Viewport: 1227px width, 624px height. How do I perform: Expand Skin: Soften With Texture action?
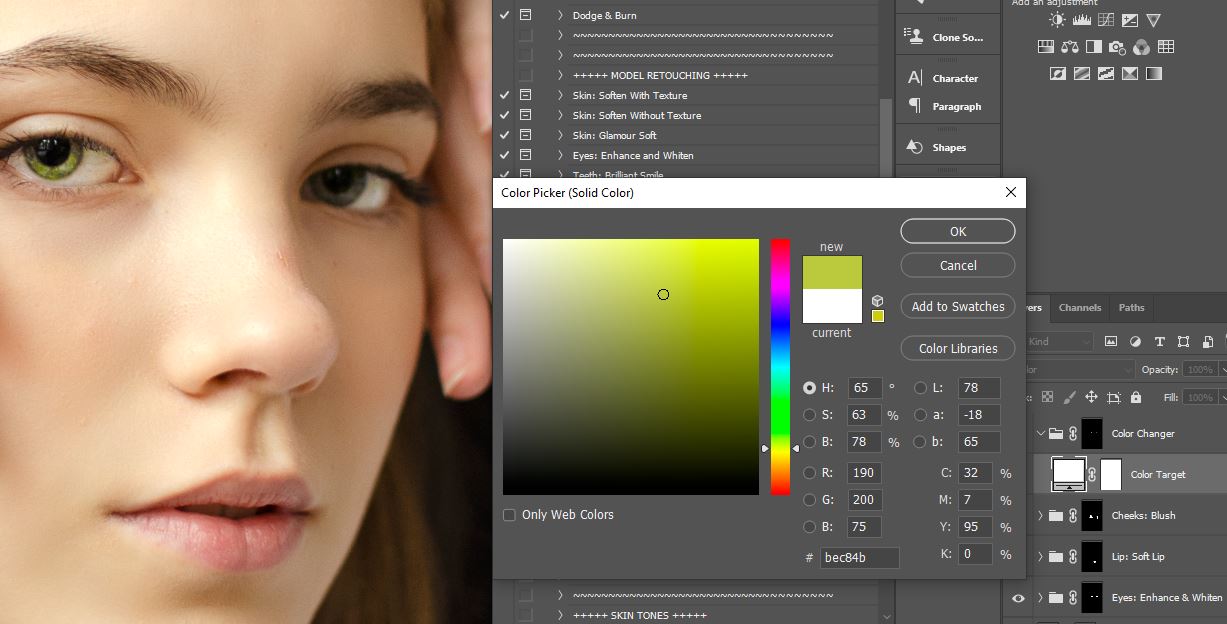click(560, 95)
